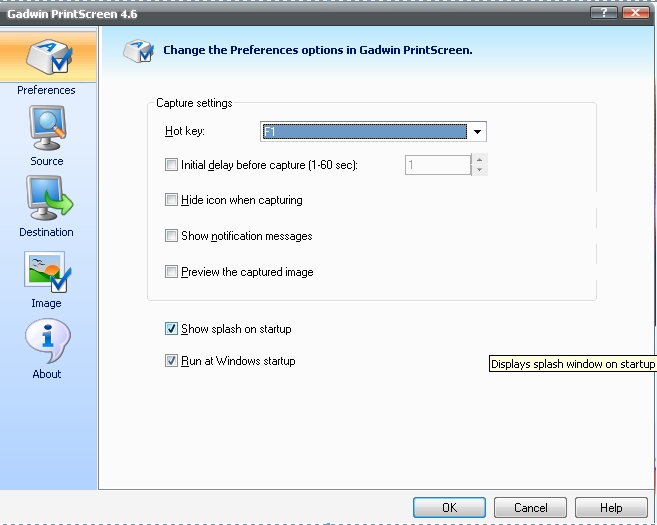This screenshot has width=657, height=525.
Task: Close the Gadwin PrintScreen dialog
Action: click(x=636, y=13)
